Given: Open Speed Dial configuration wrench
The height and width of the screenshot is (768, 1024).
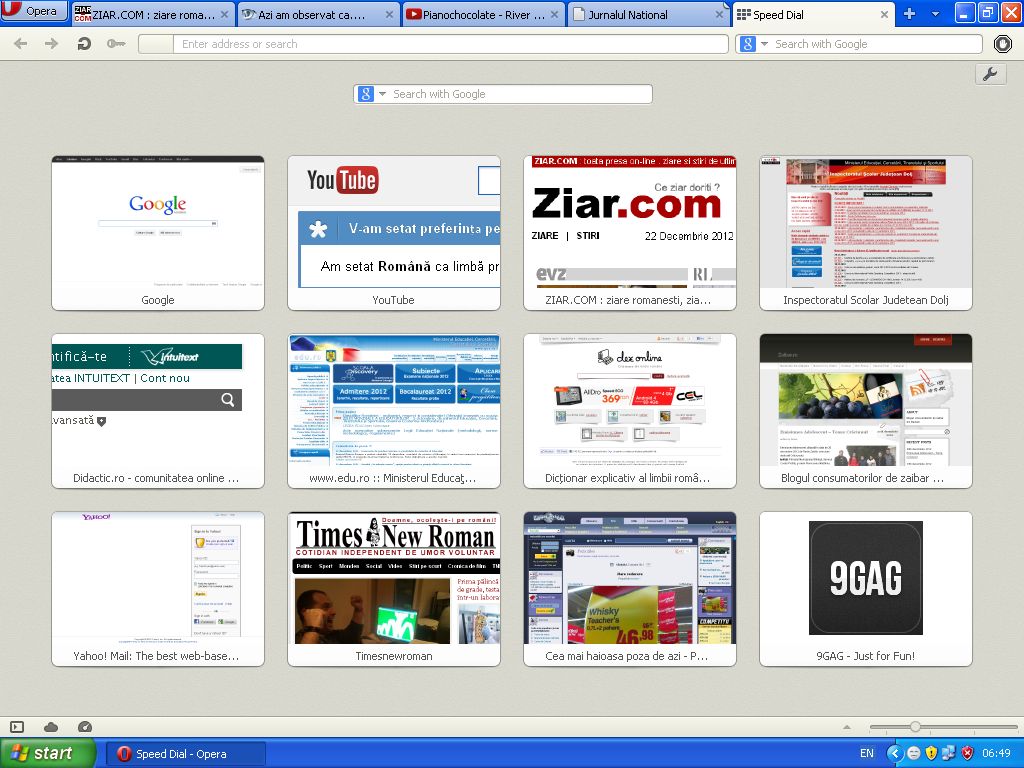Looking at the screenshot, I should click(990, 74).
